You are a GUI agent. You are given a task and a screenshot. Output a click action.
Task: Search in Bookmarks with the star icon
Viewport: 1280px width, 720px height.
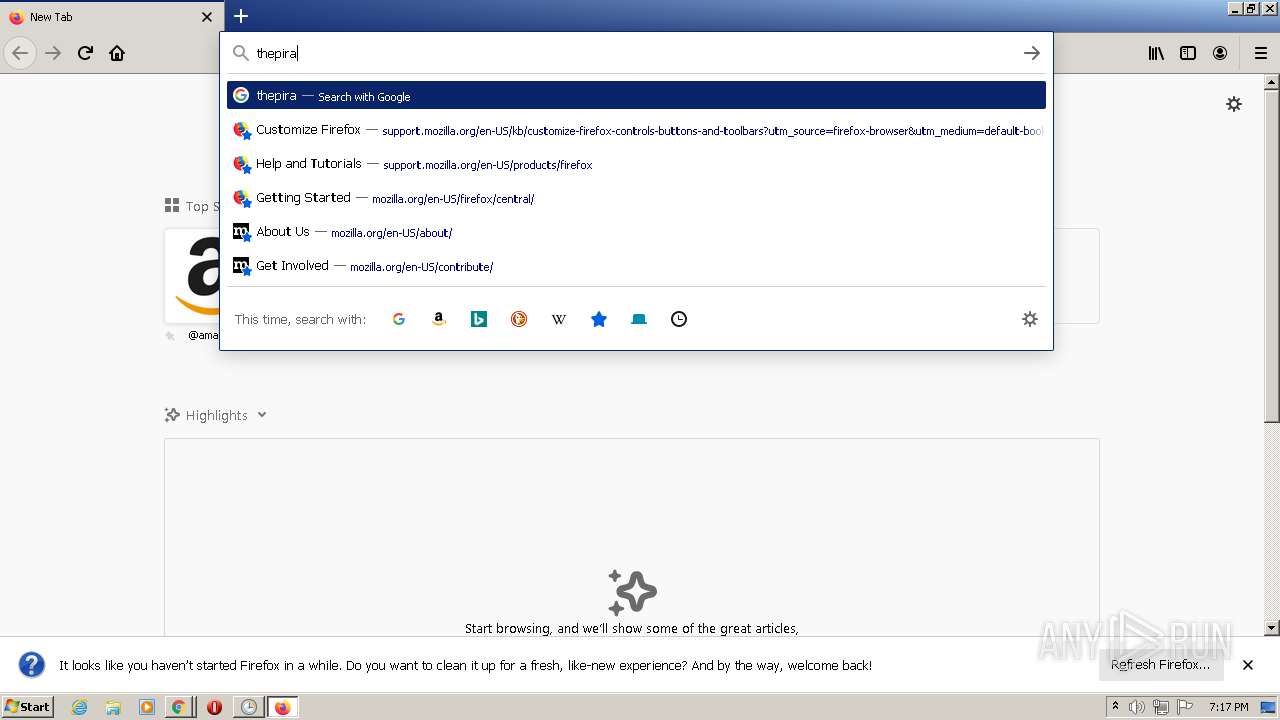point(599,319)
